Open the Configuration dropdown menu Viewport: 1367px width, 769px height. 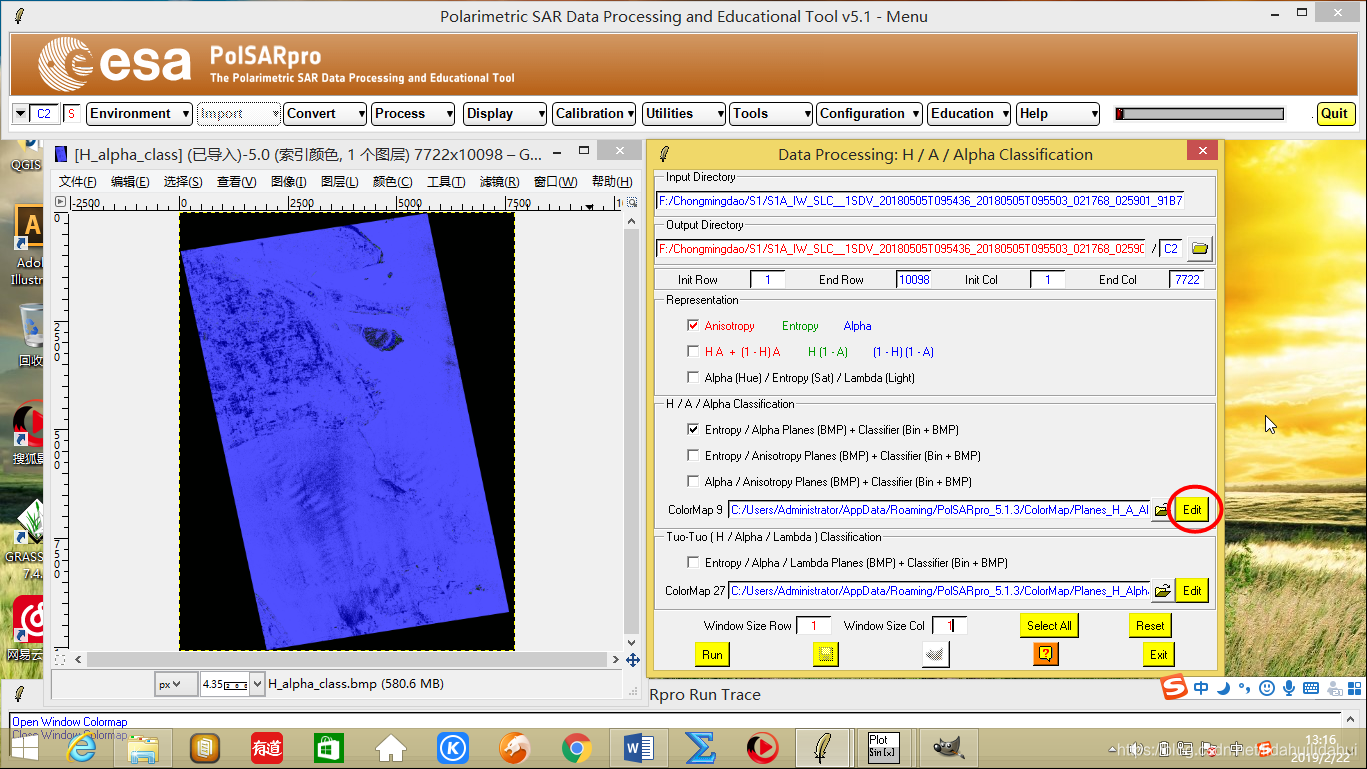tap(869, 114)
